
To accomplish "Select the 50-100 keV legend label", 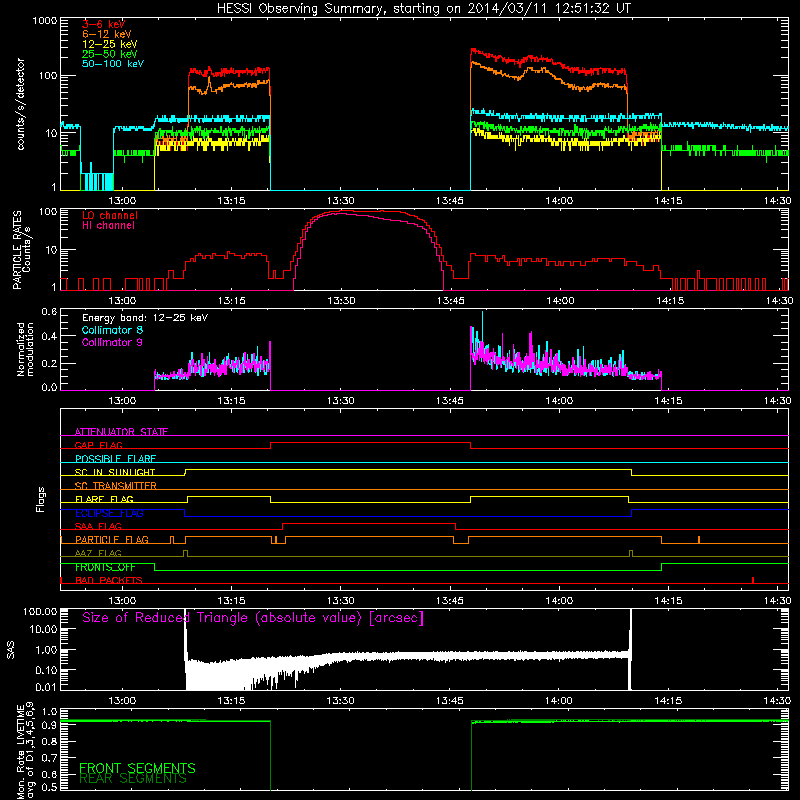I will pos(113,64).
